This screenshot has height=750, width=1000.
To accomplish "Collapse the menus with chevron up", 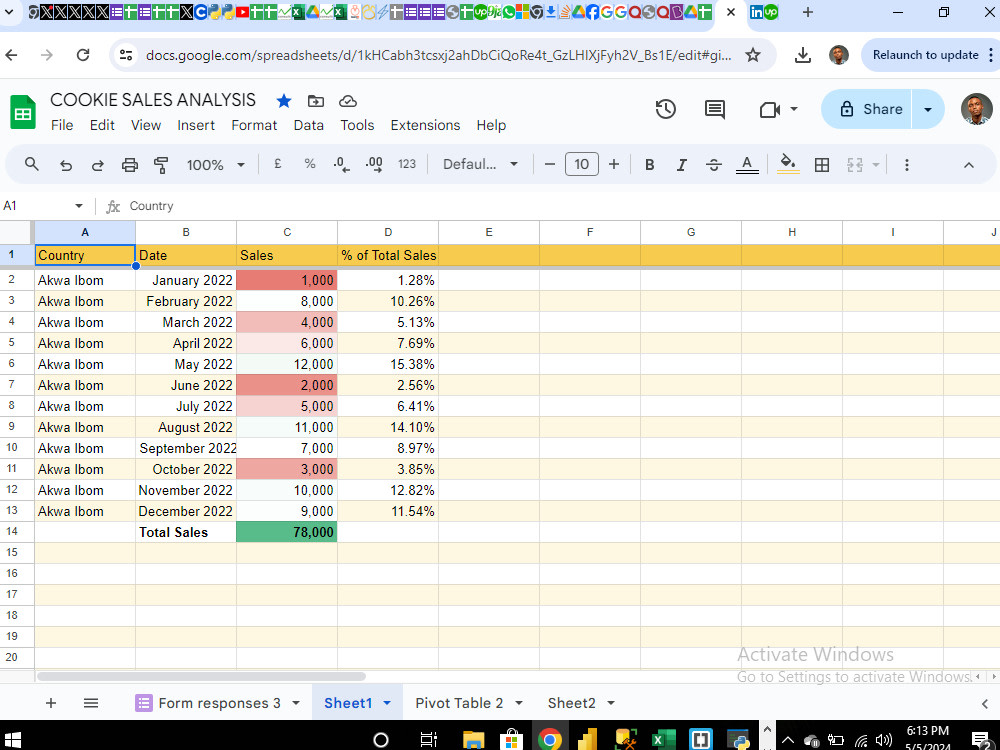I will (969, 165).
